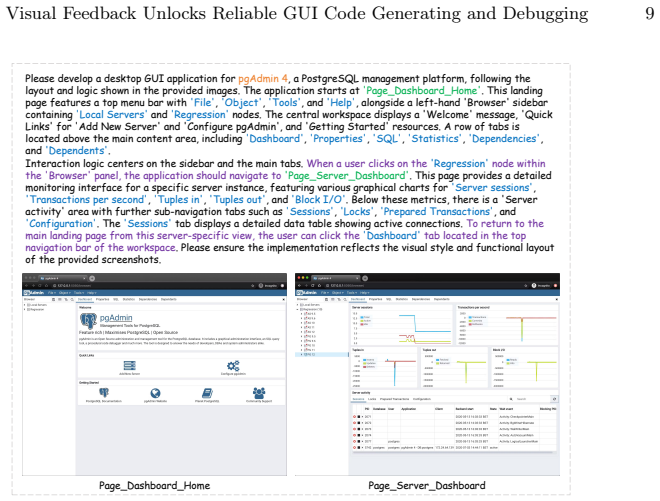
Task: Expand details arrow of last sessions table row
Action: (x=362, y=448)
